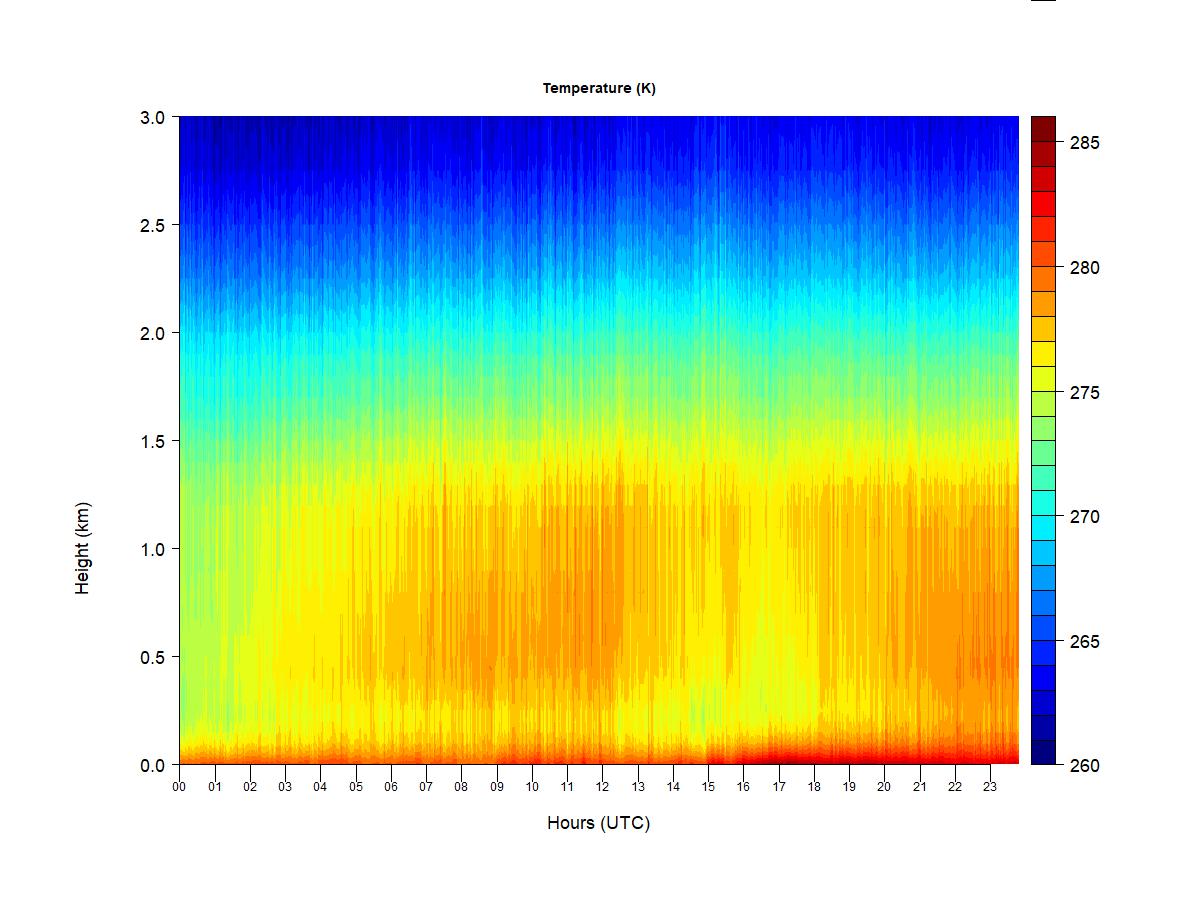The height and width of the screenshot is (900, 1200).
Task: Click the 285 colorbar label
Action: [x=1084, y=143]
